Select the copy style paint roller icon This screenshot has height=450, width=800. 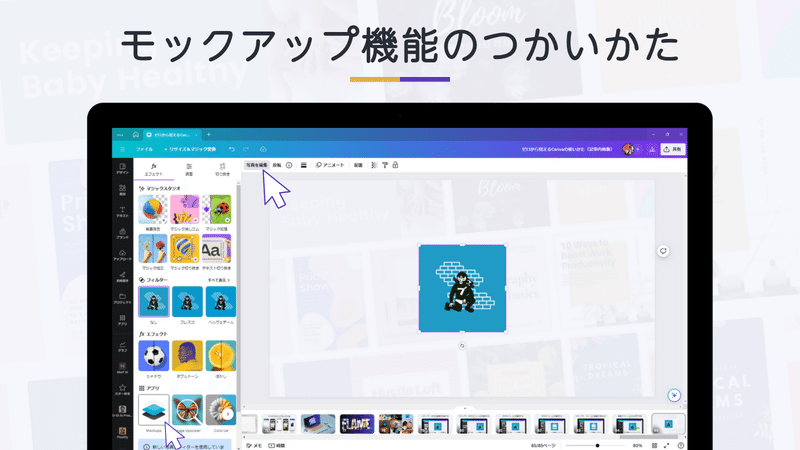385,165
